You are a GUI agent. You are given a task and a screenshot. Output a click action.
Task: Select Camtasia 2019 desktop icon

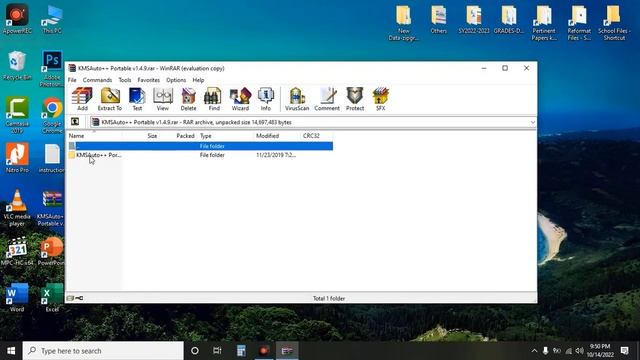click(17, 115)
